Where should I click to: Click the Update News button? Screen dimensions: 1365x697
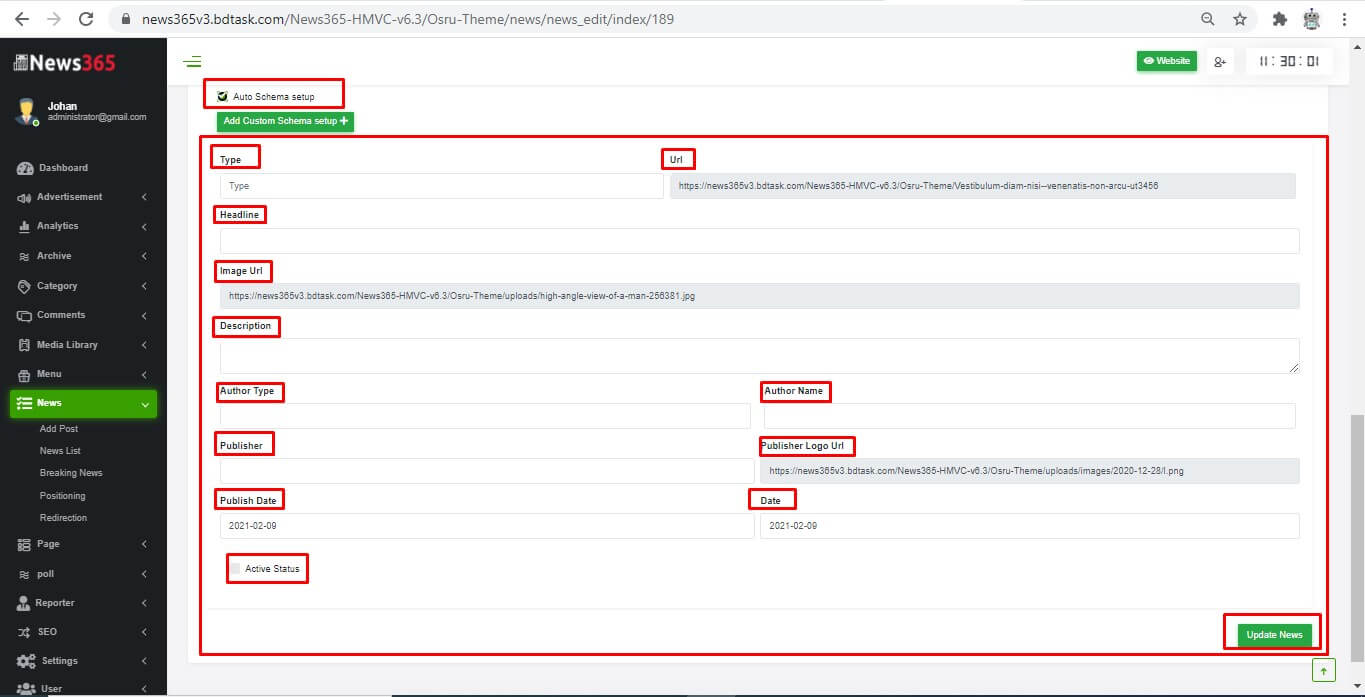click(x=1273, y=634)
